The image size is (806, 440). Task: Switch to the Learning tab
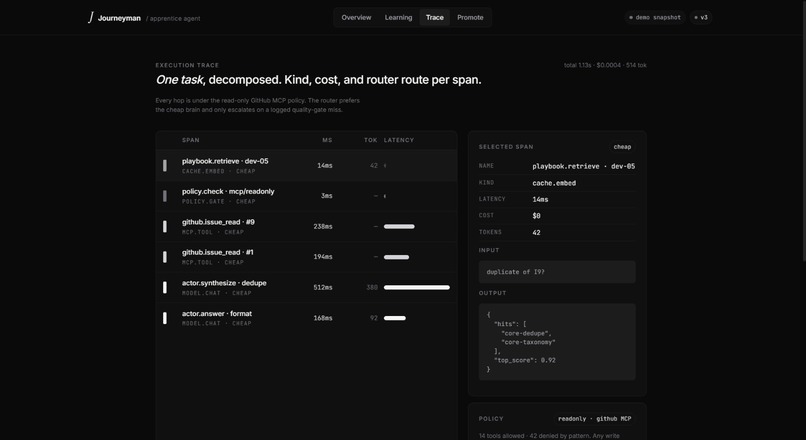398,17
